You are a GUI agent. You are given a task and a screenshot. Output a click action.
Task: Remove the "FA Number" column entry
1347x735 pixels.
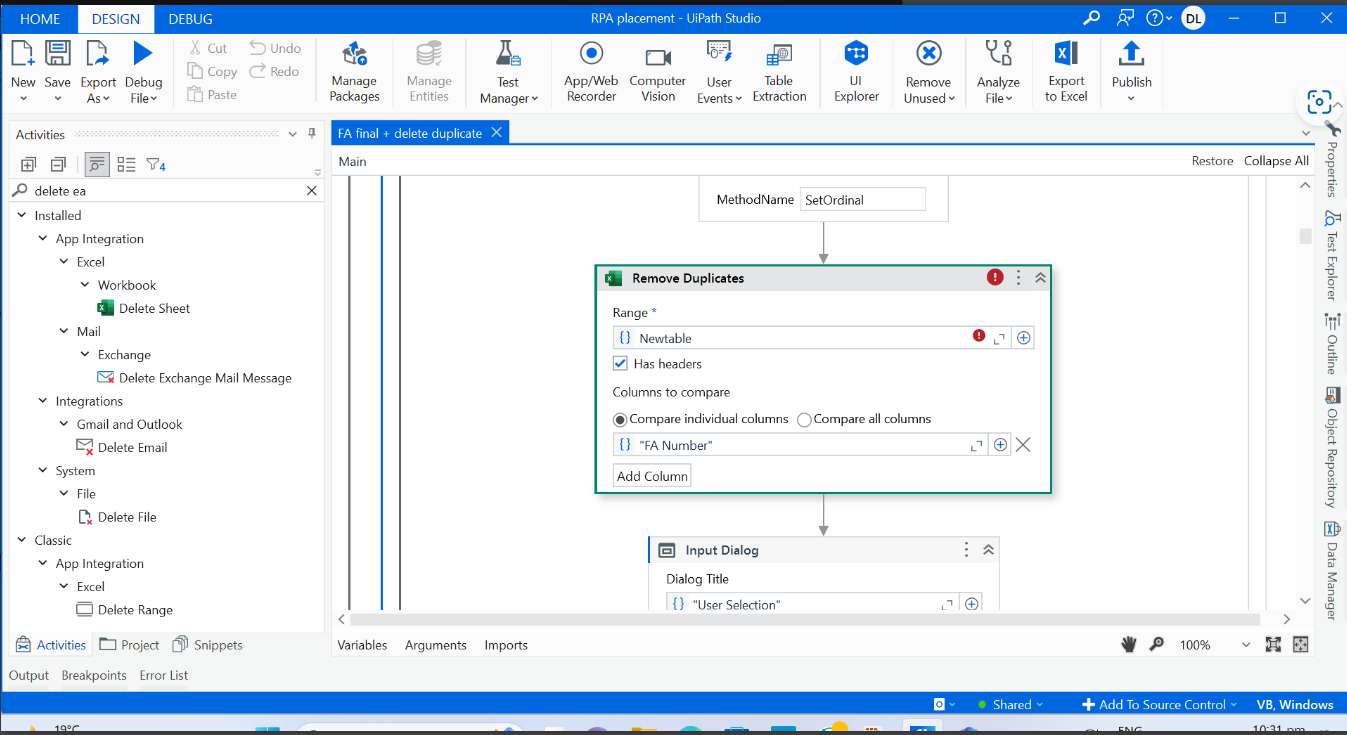coord(1023,445)
